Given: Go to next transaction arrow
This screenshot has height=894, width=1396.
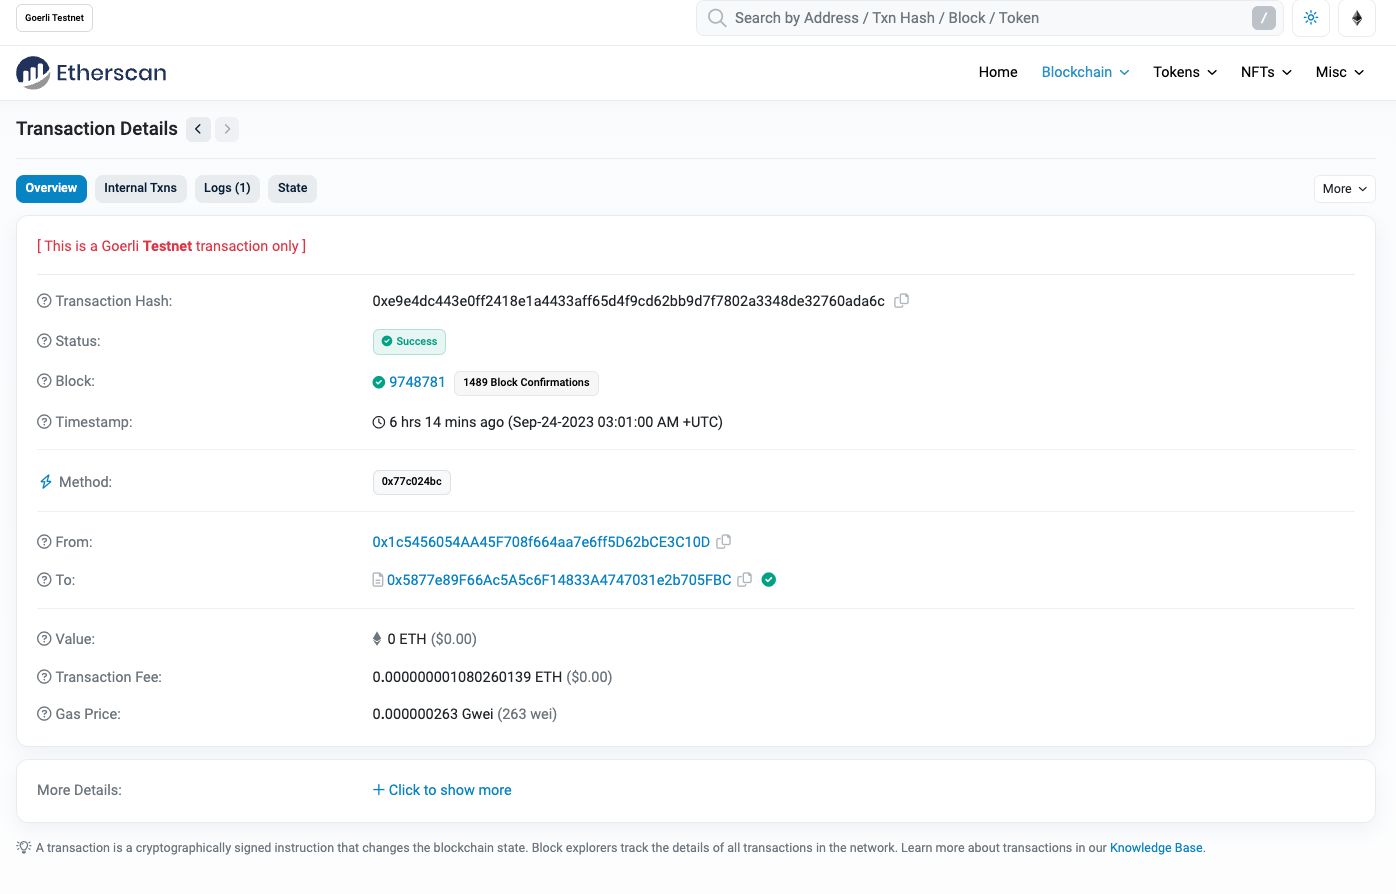Looking at the screenshot, I should [x=227, y=129].
